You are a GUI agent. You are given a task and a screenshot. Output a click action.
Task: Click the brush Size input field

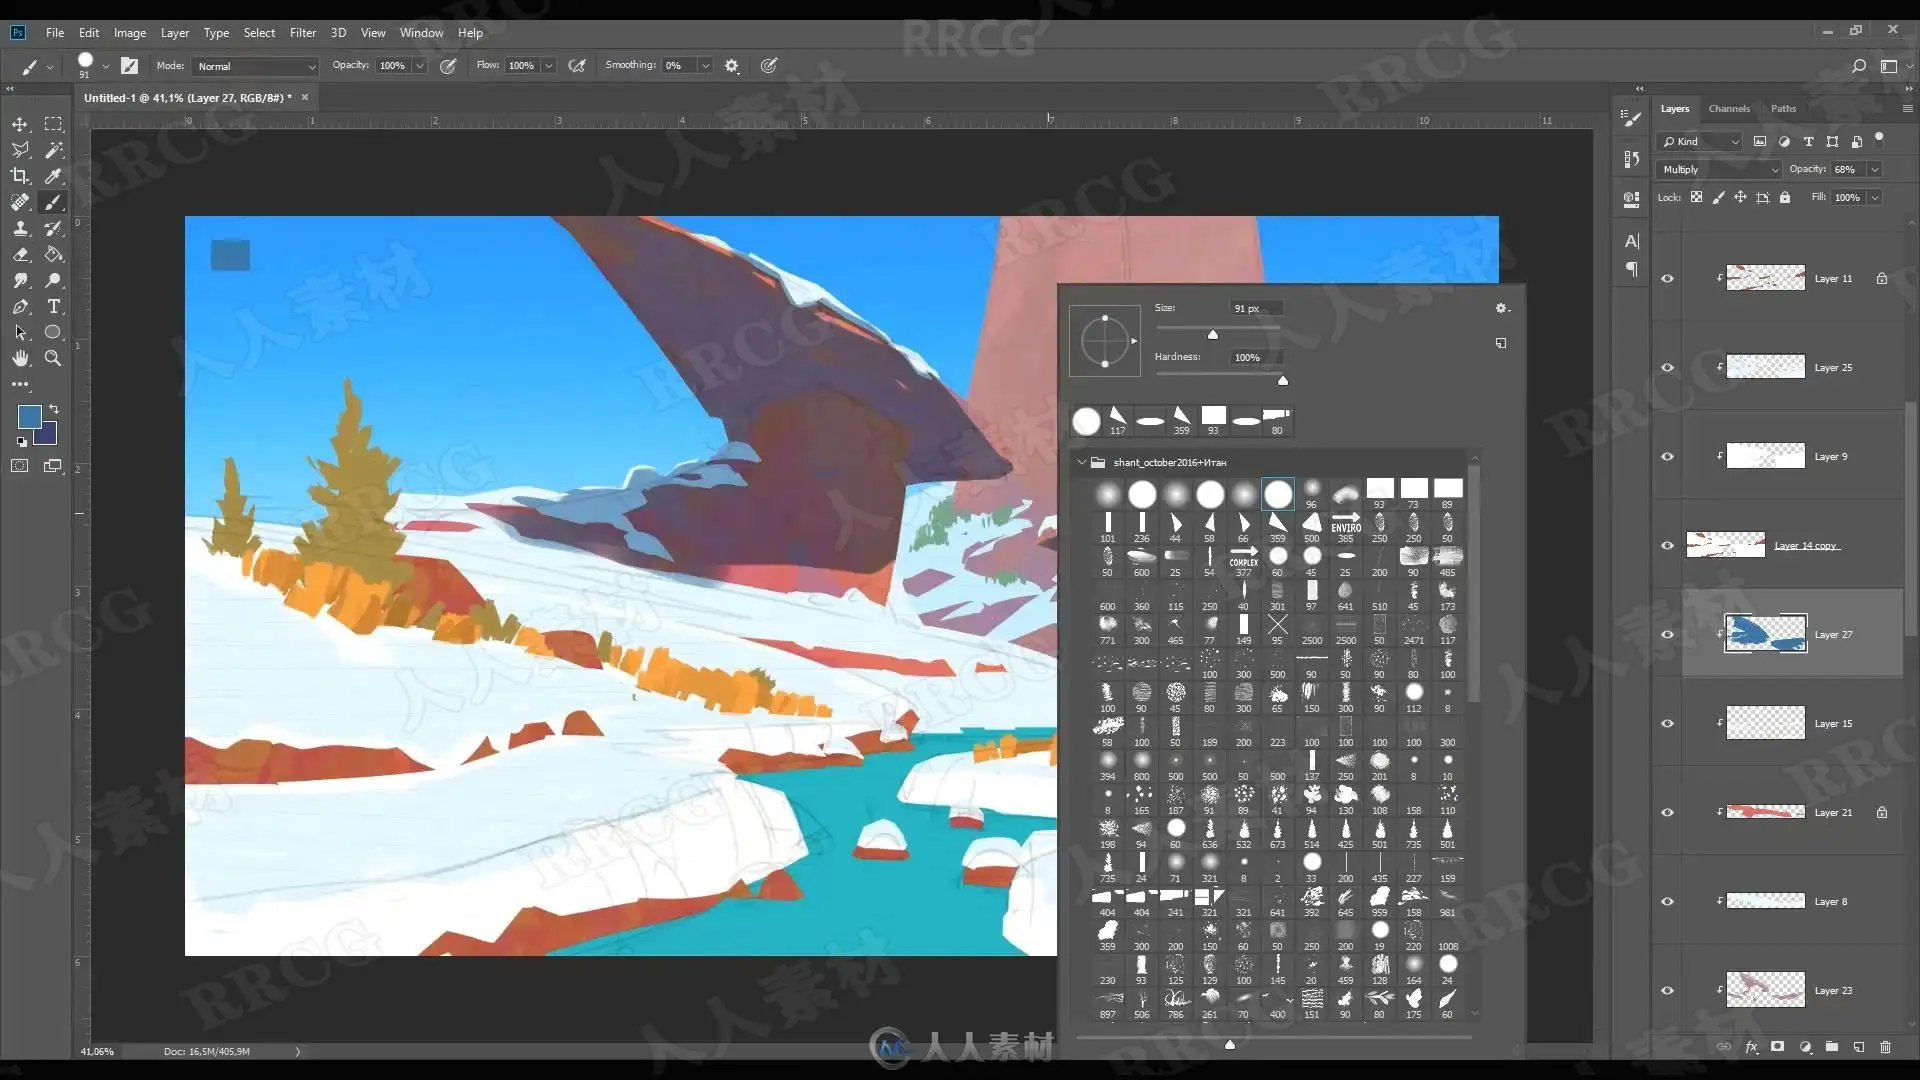tap(1255, 308)
